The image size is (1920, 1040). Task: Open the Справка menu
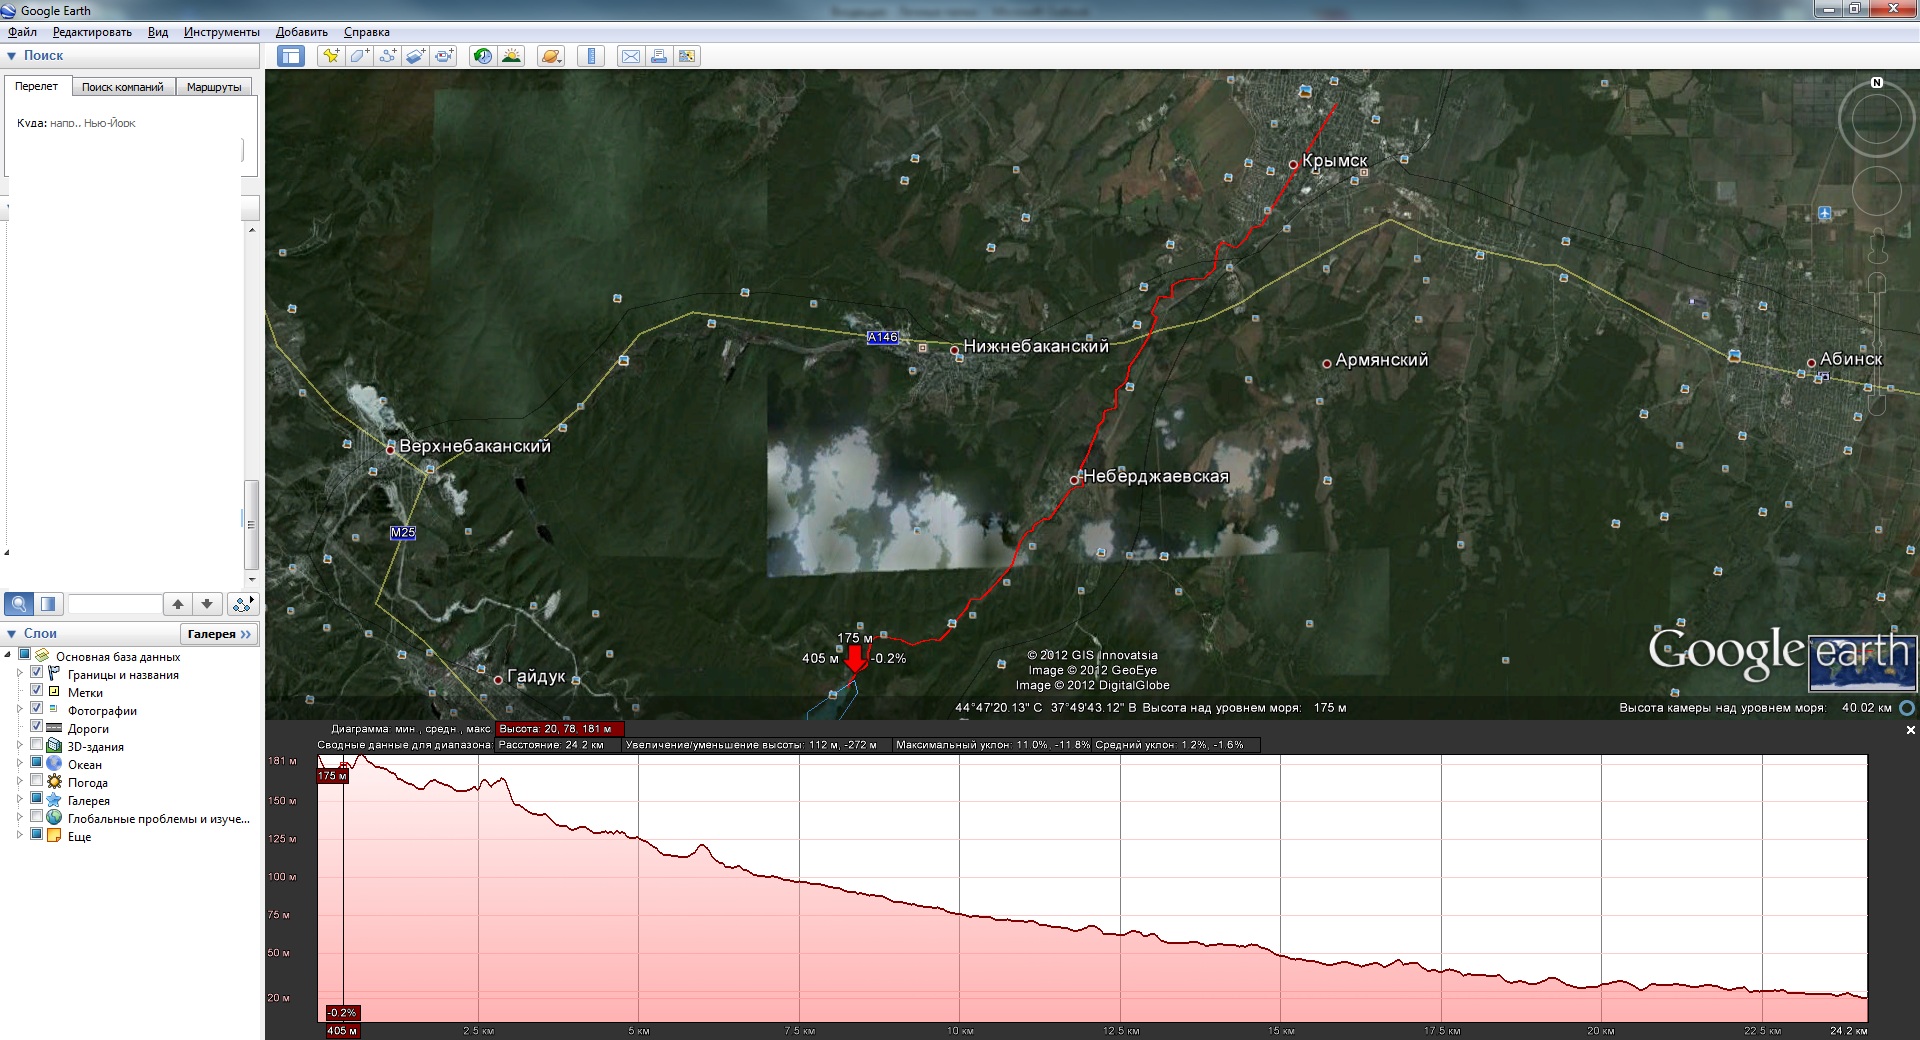pyautogui.click(x=367, y=32)
